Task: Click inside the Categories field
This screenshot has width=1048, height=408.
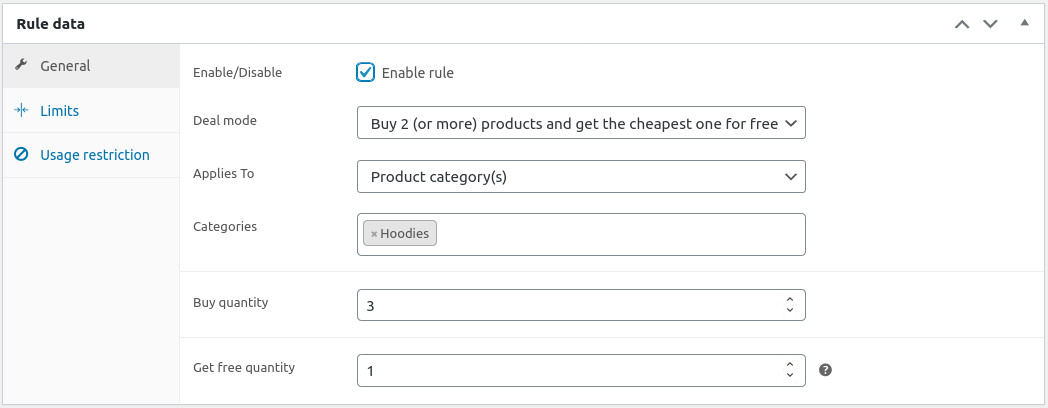Action: [x=620, y=234]
